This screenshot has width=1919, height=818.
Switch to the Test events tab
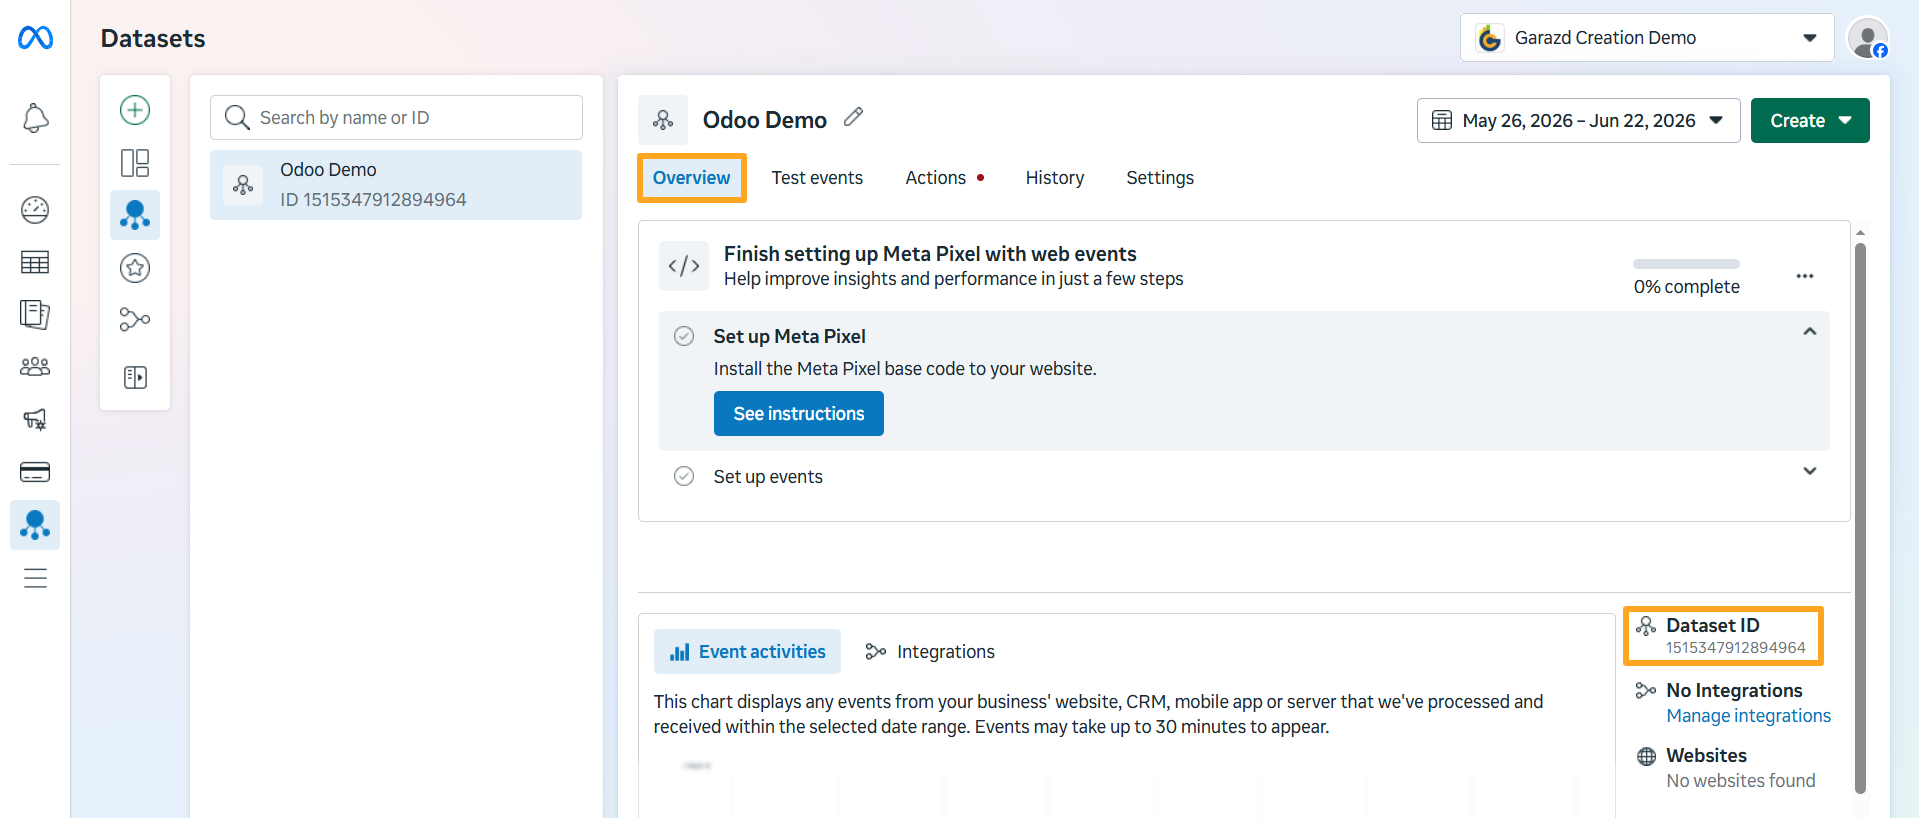817,178
